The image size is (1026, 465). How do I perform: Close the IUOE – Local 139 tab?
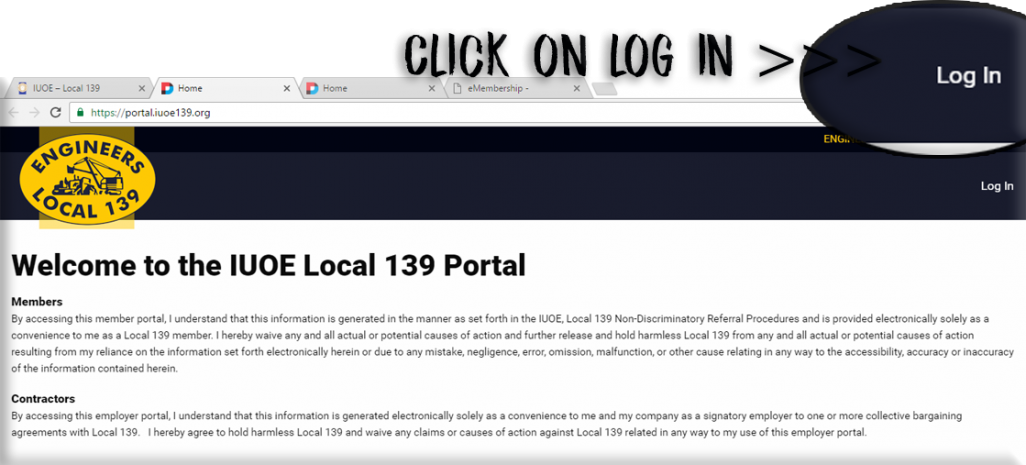[141, 89]
